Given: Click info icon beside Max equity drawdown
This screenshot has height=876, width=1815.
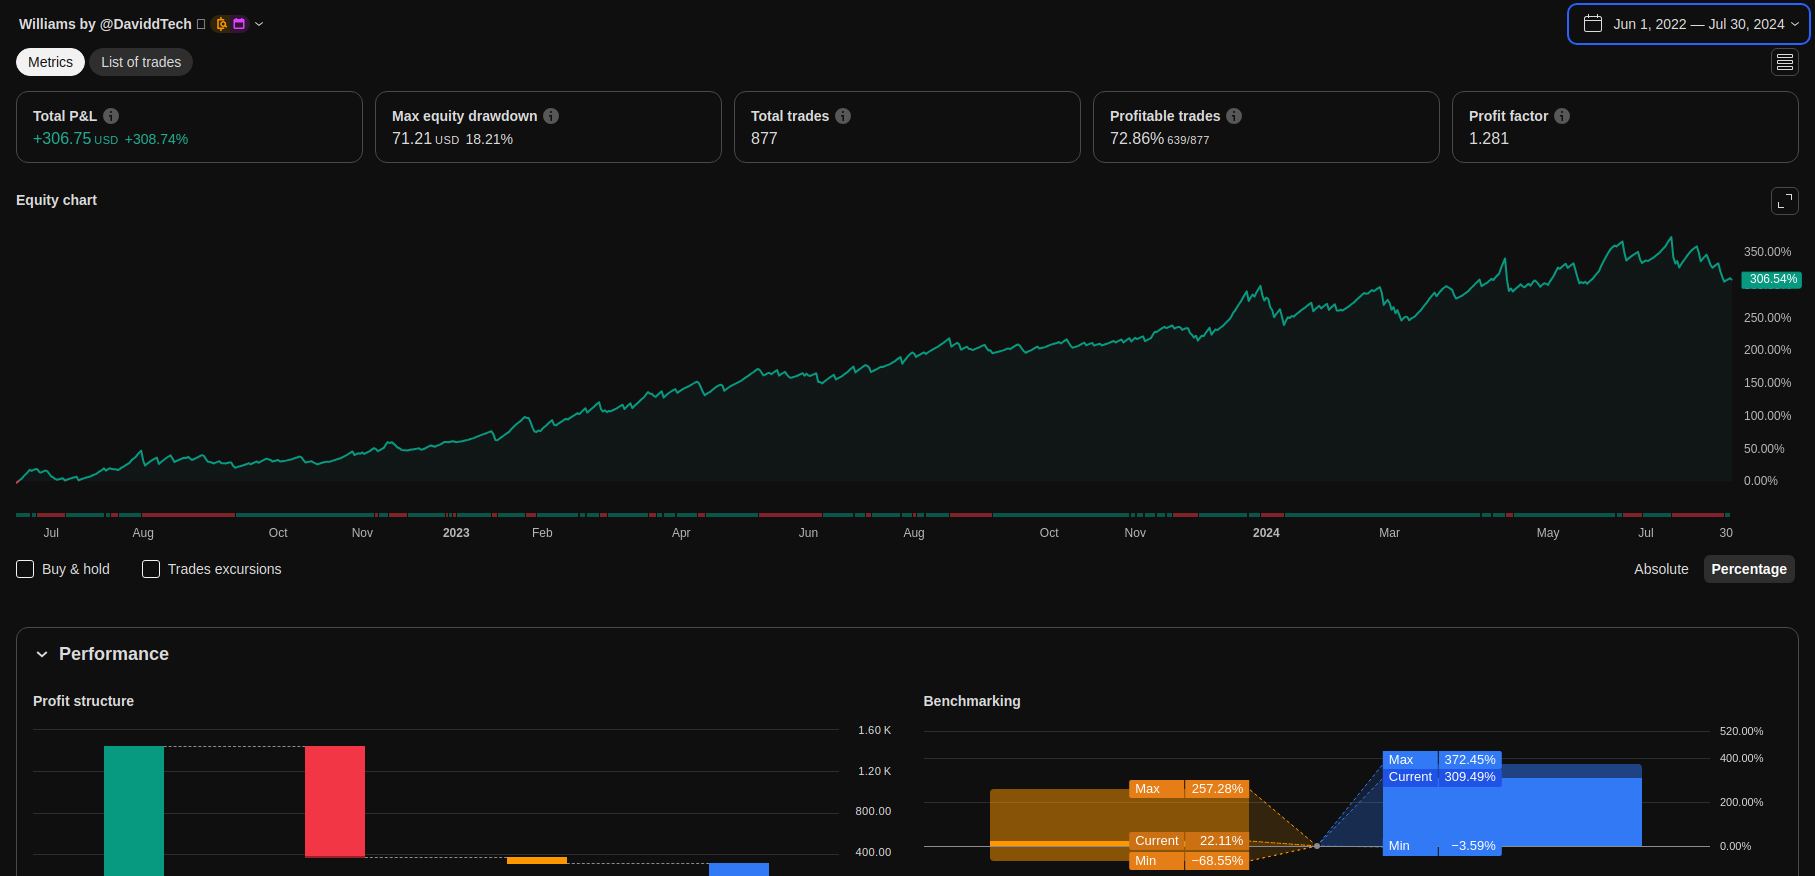Looking at the screenshot, I should coord(551,116).
